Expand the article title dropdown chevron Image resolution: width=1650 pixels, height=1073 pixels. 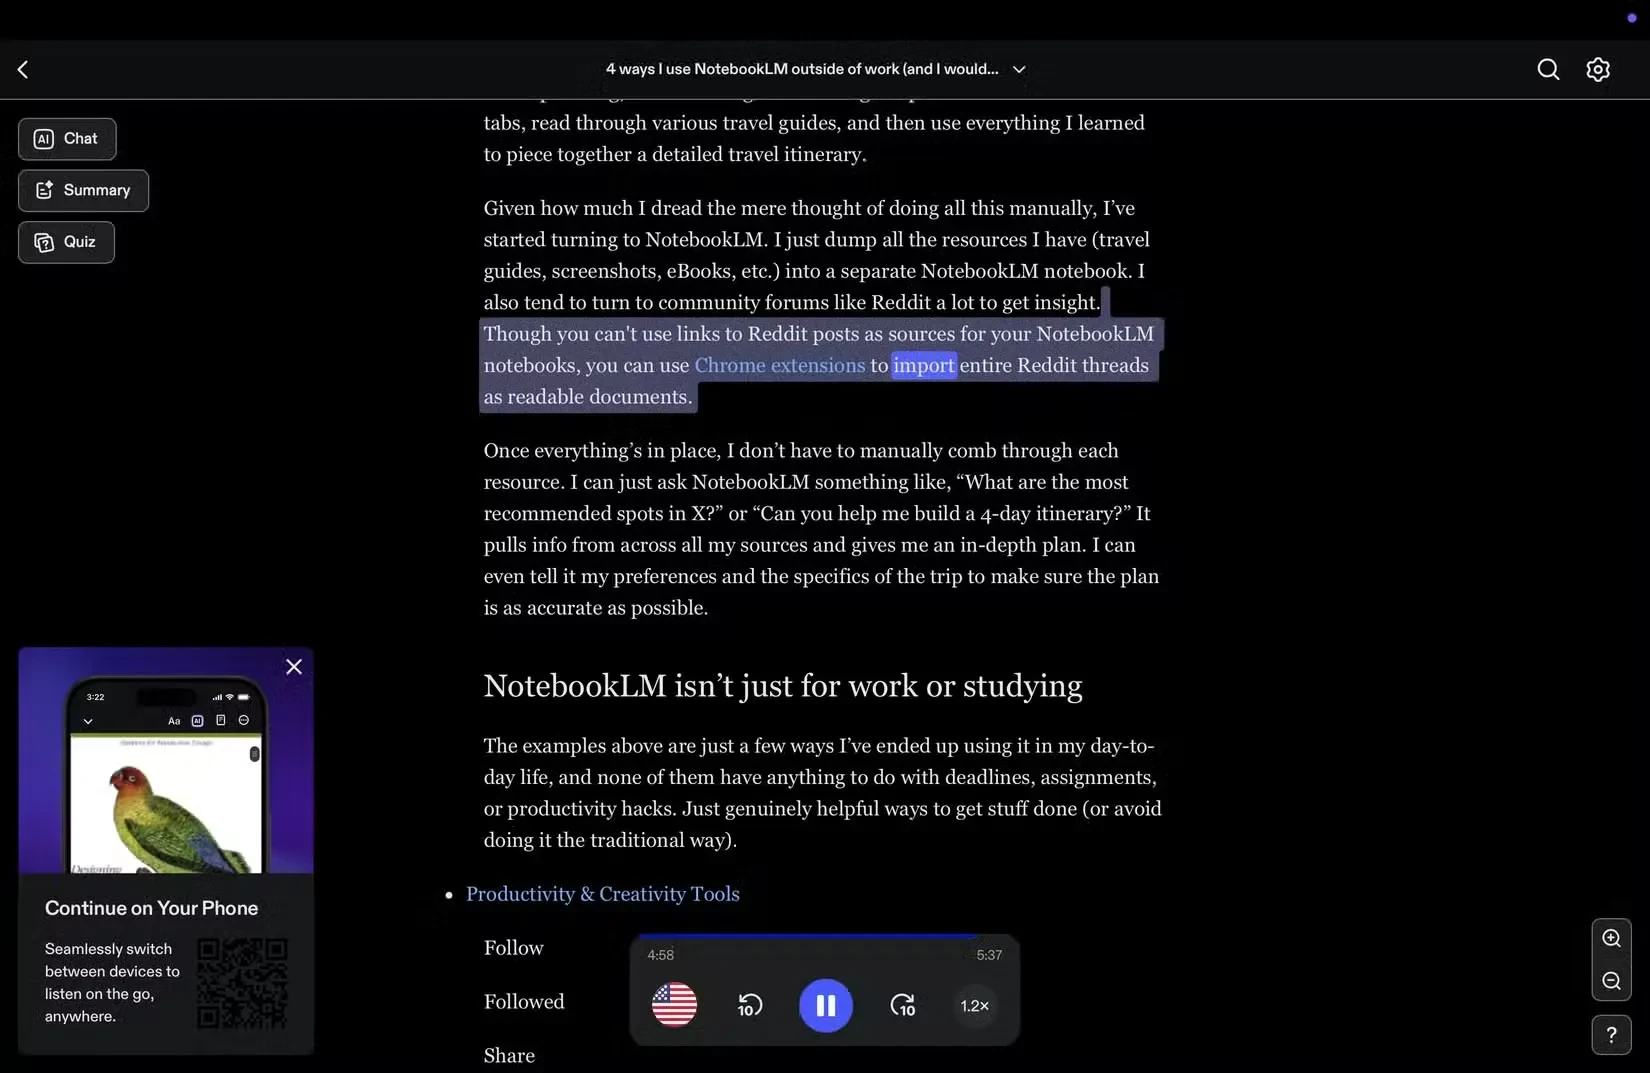click(1019, 69)
